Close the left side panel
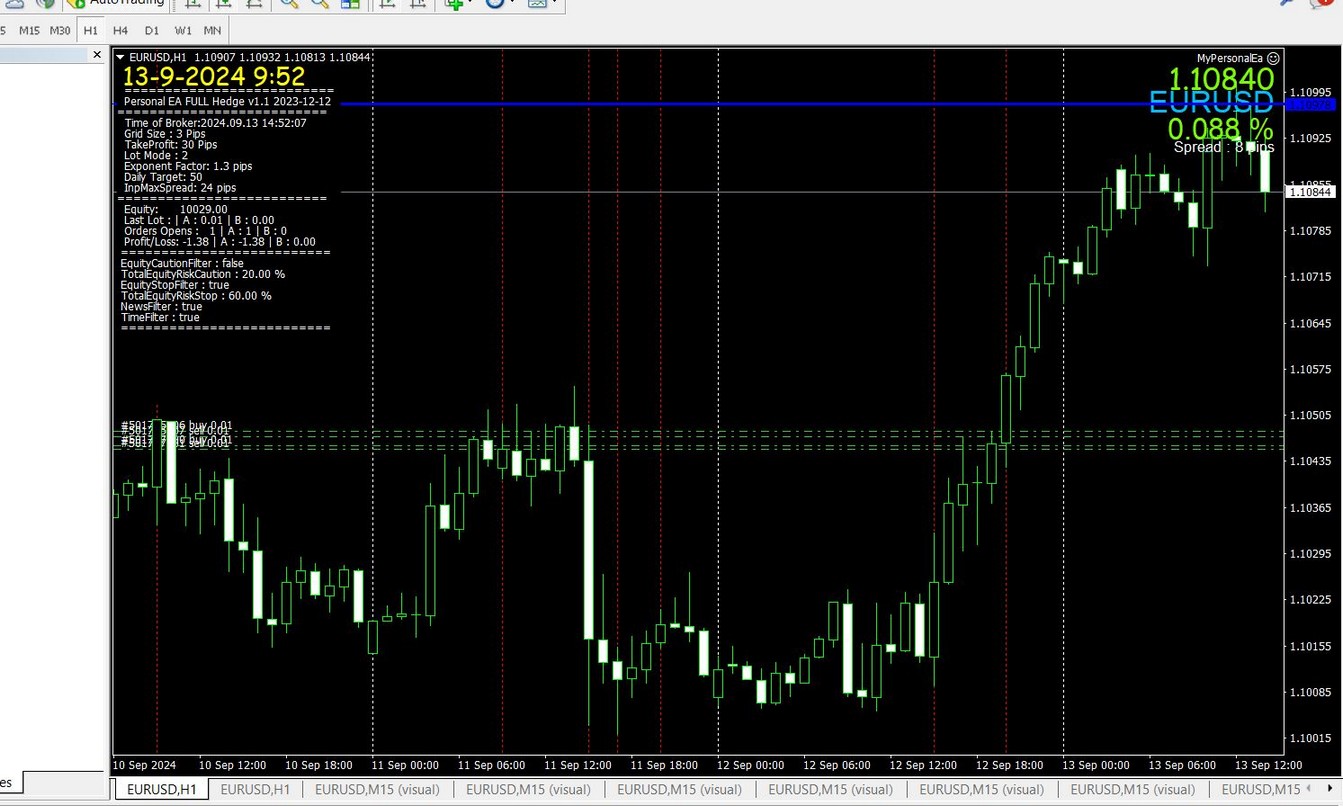Screen dimensions: 1343x806 [97, 55]
